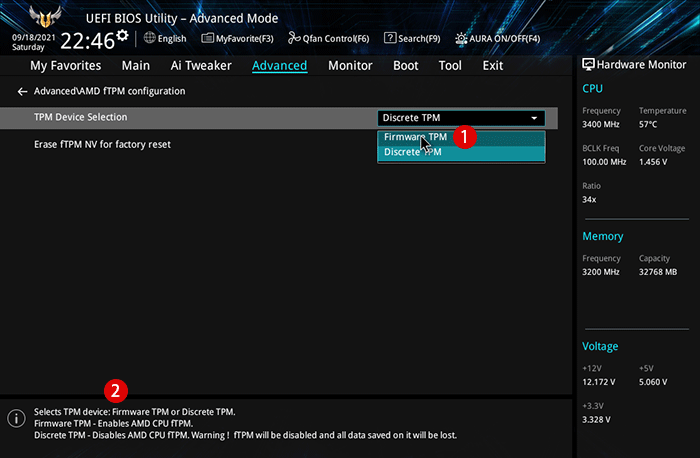Click memory frequency 3200 MHz

pos(600,272)
